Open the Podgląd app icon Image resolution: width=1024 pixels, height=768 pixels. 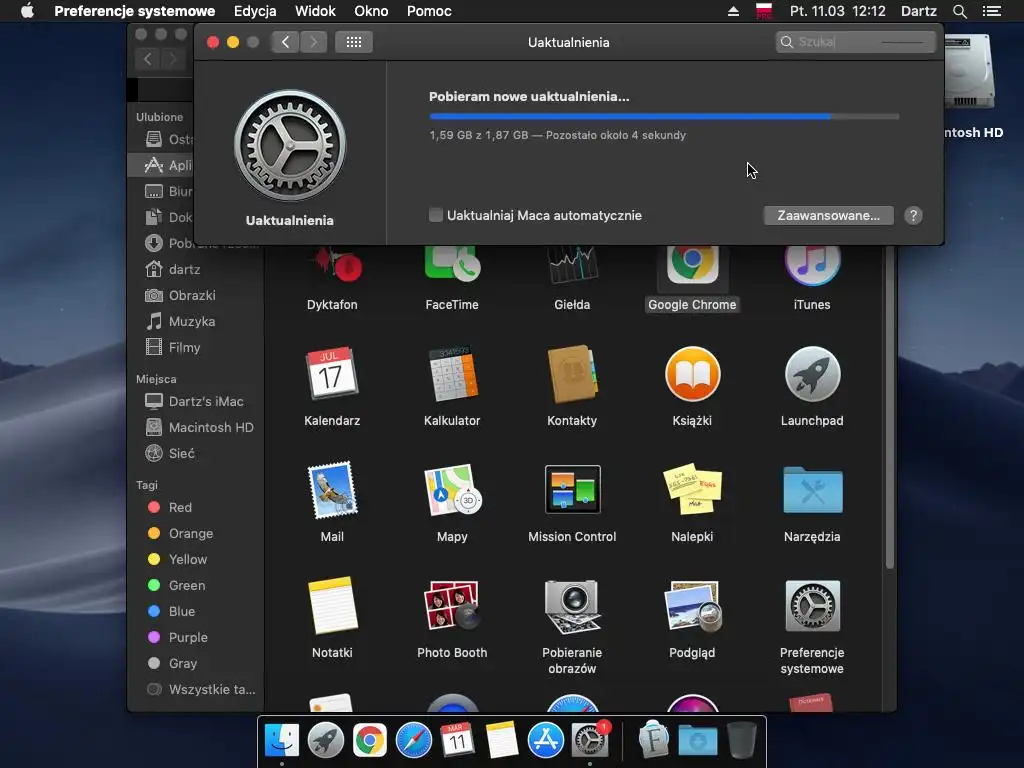pos(692,605)
